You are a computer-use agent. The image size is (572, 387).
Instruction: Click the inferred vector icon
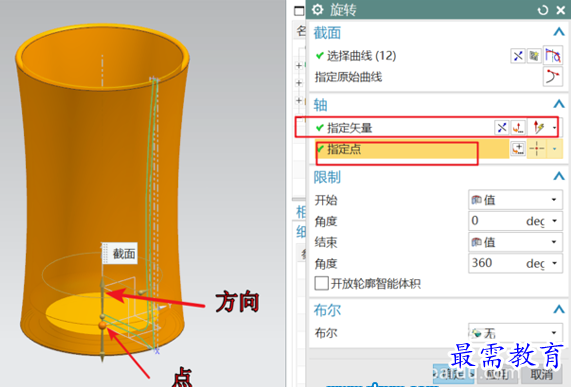click(x=539, y=128)
